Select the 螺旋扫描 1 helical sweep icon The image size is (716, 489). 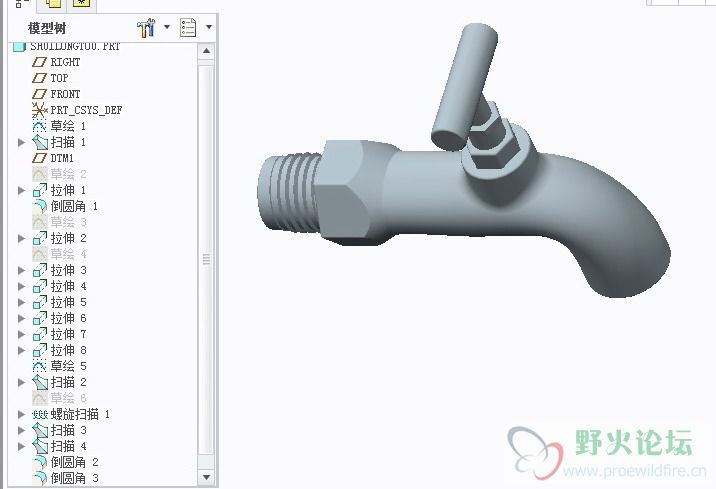click(x=40, y=414)
